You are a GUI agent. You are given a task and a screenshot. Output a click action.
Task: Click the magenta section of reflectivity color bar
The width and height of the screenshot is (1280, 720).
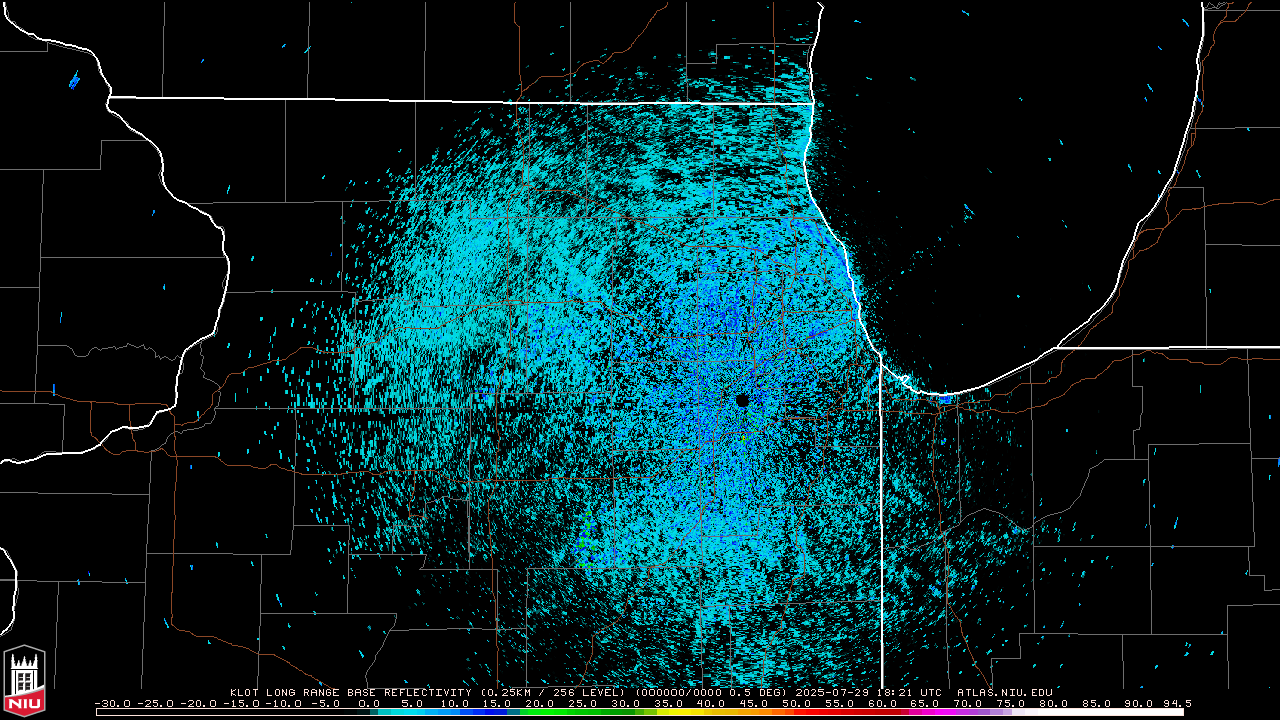coord(930,711)
